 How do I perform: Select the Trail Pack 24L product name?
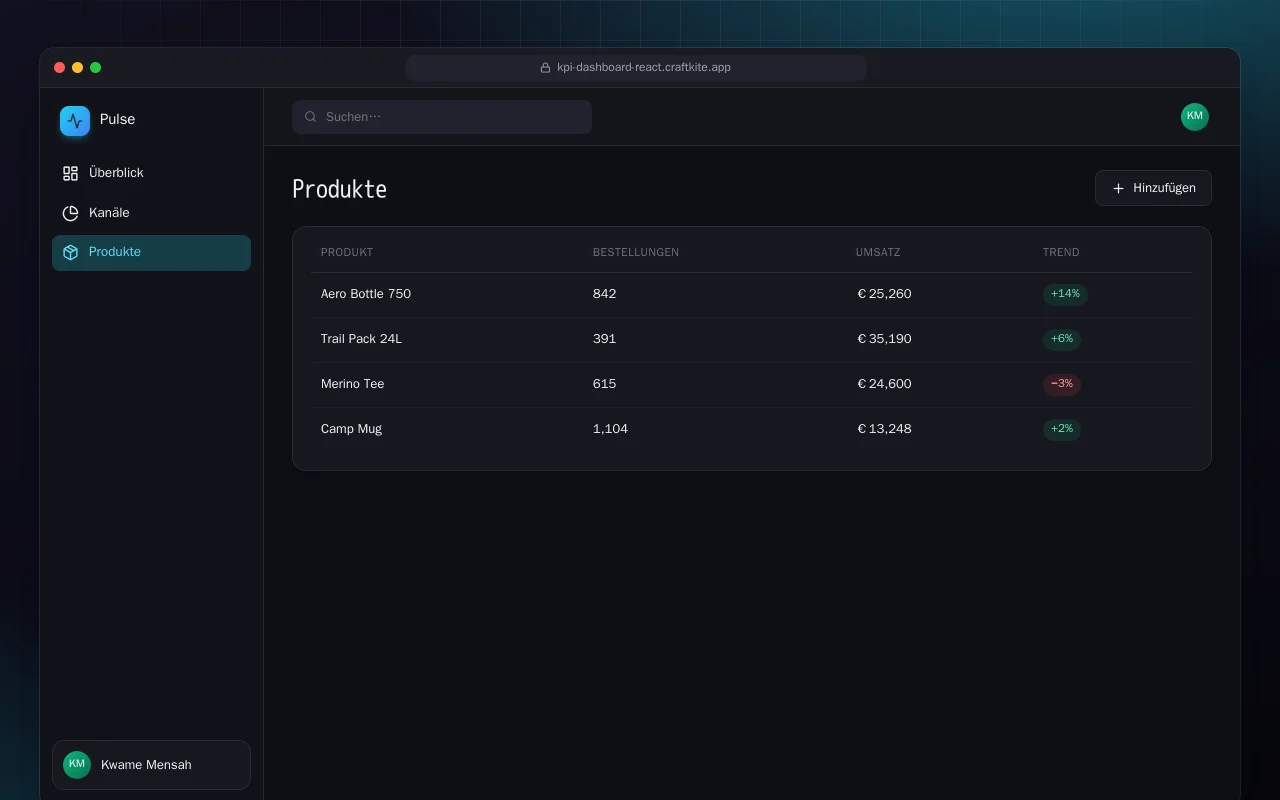click(x=361, y=339)
